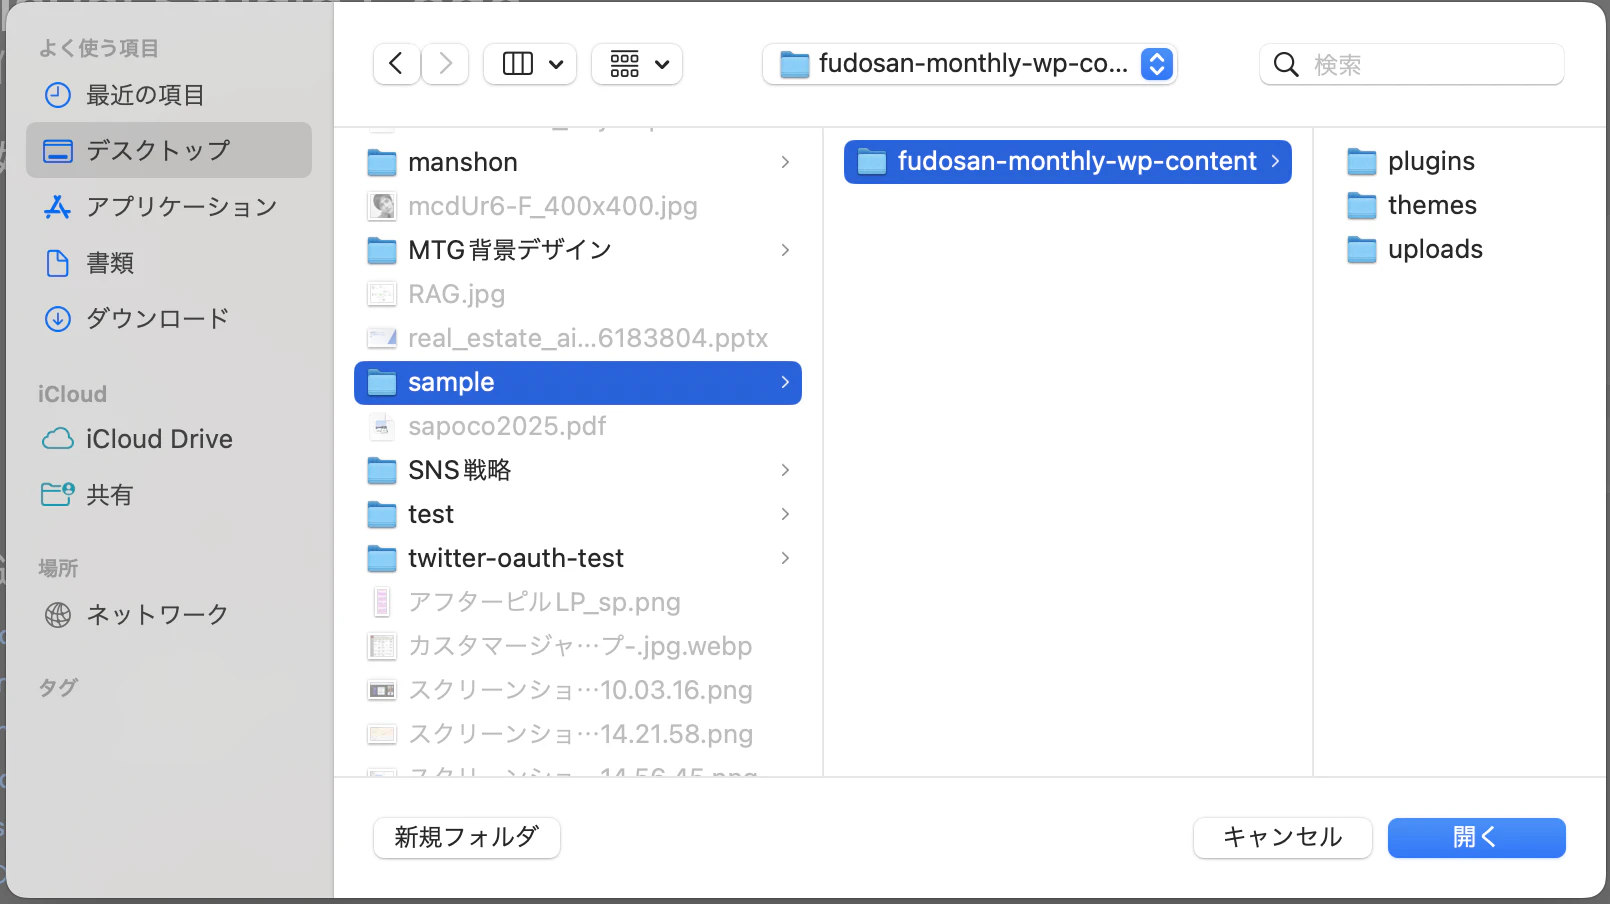Viewport: 1610px width, 904px height.
Task: Select the SNS戦略 folder
Action: point(578,470)
